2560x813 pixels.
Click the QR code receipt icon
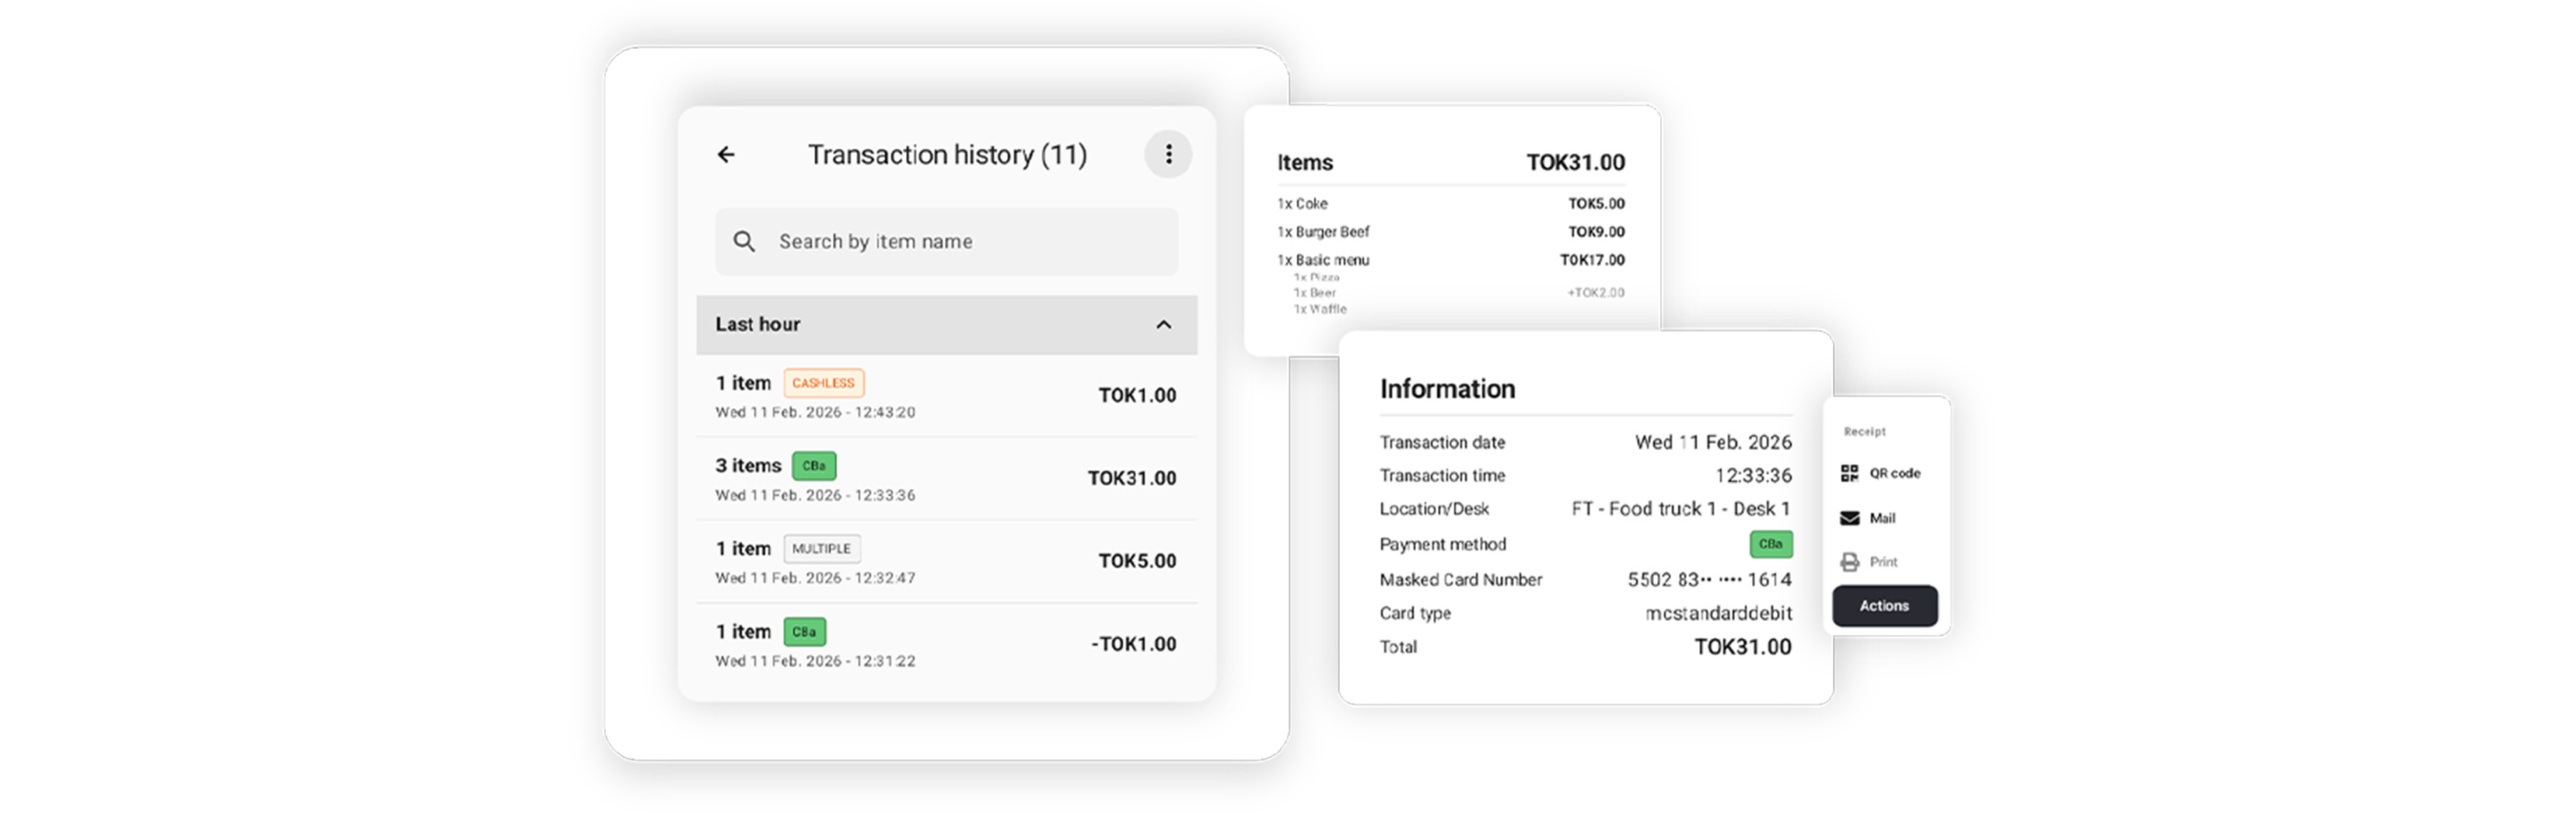click(1849, 473)
